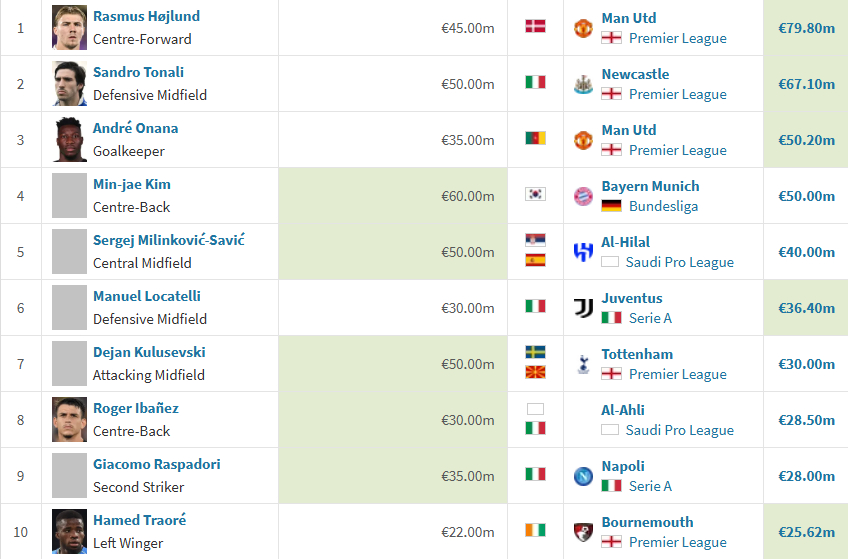Screen dimensions: 848x559
Task: Click the Tottenham club crest
Action: coord(583,364)
